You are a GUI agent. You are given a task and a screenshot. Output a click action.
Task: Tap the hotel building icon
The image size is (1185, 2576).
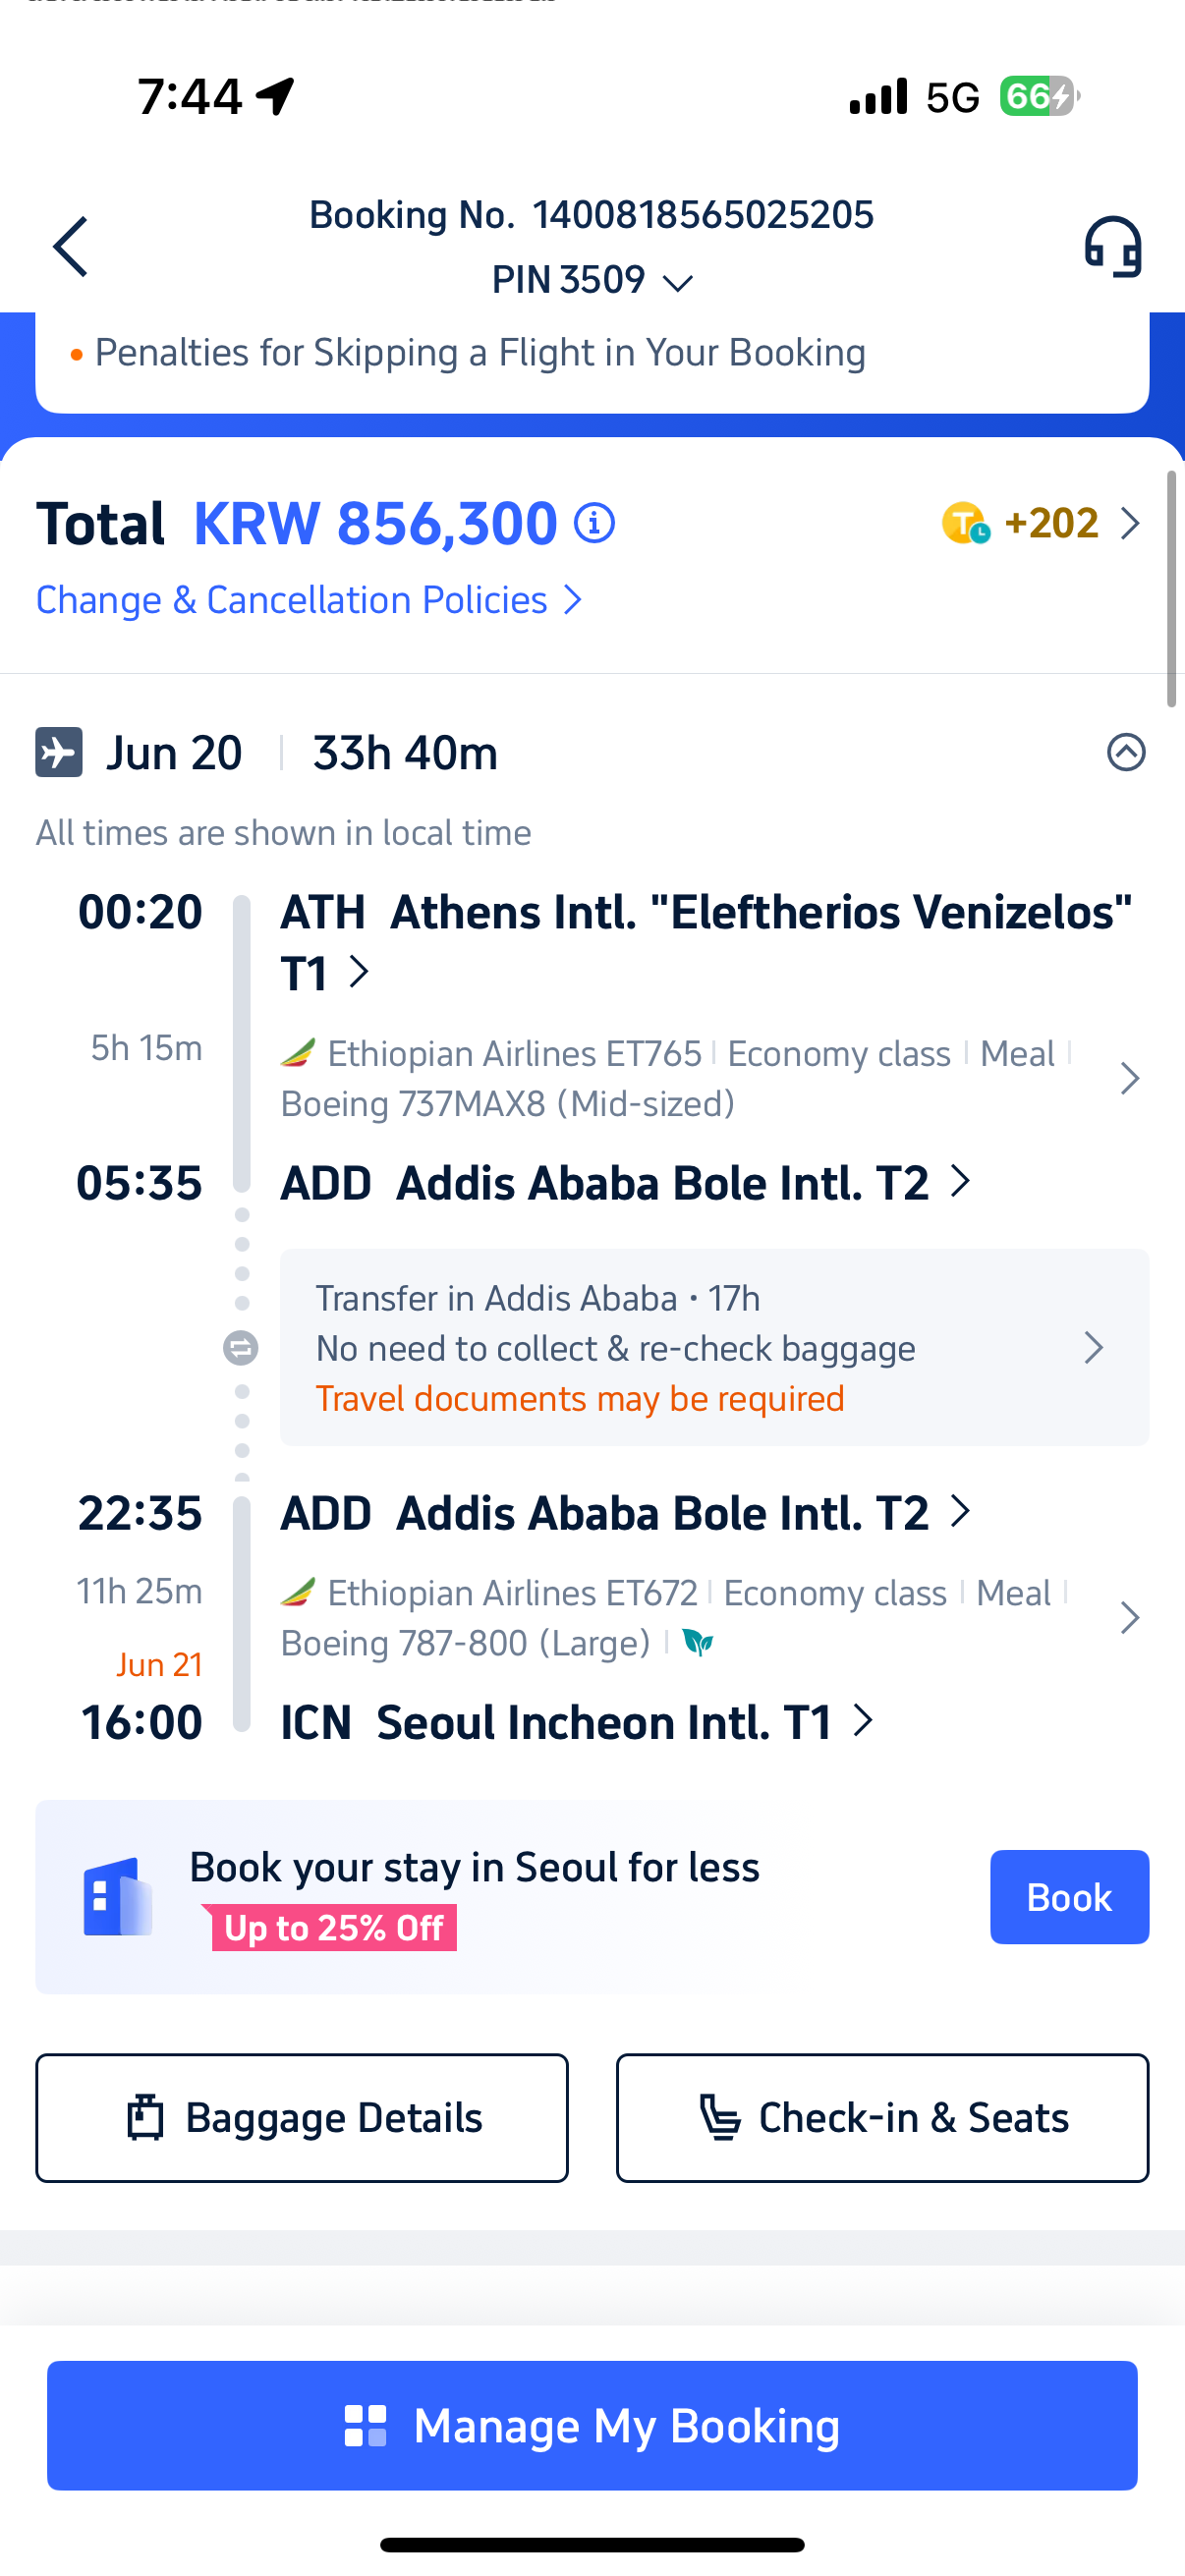(x=118, y=1897)
